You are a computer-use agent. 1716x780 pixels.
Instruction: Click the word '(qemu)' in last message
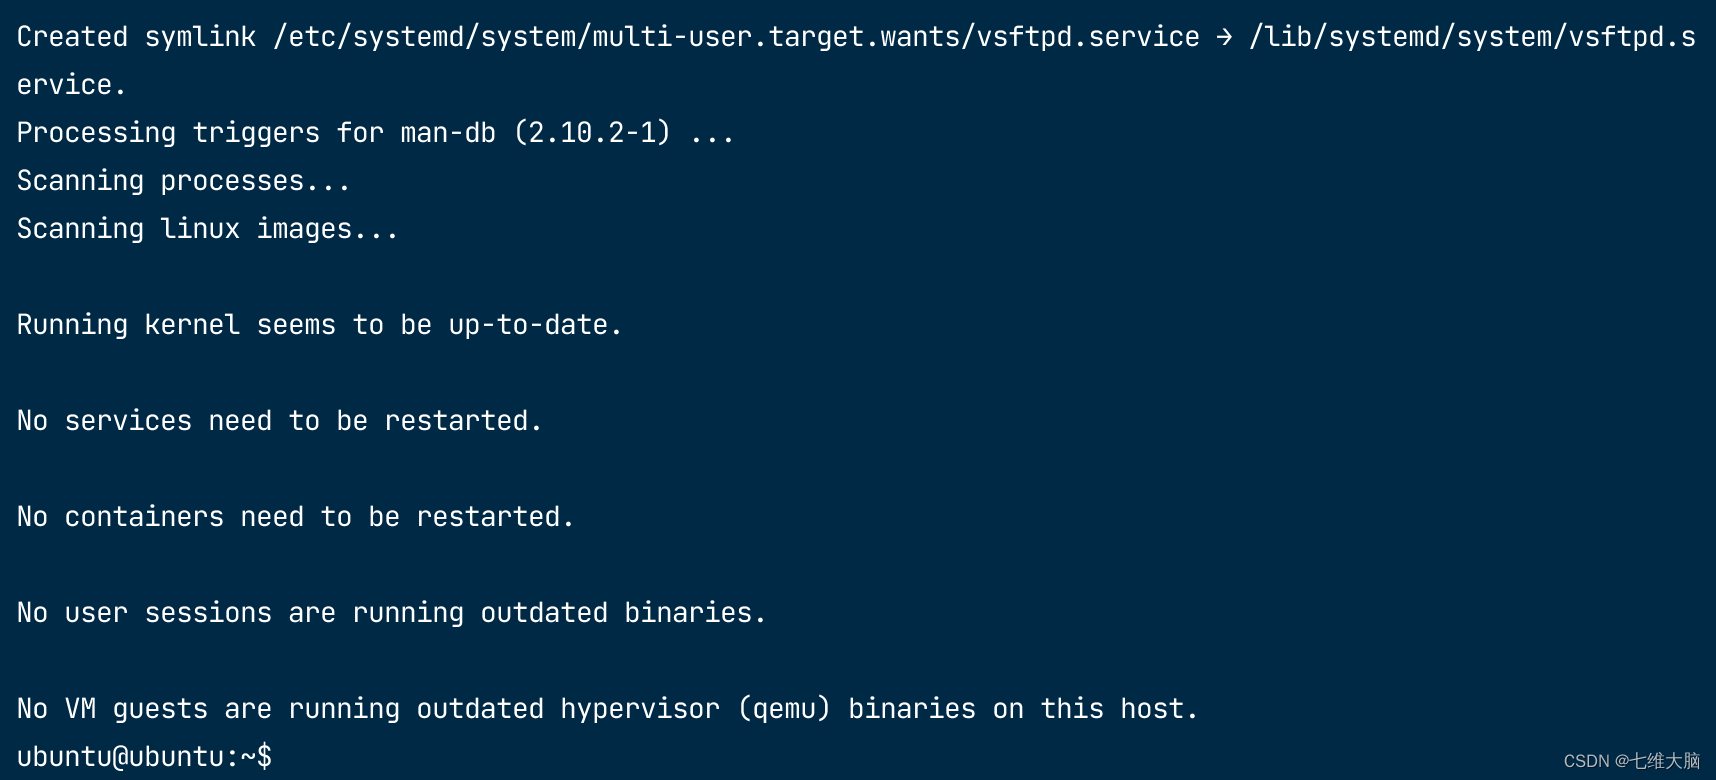click(x=784, y=709)
